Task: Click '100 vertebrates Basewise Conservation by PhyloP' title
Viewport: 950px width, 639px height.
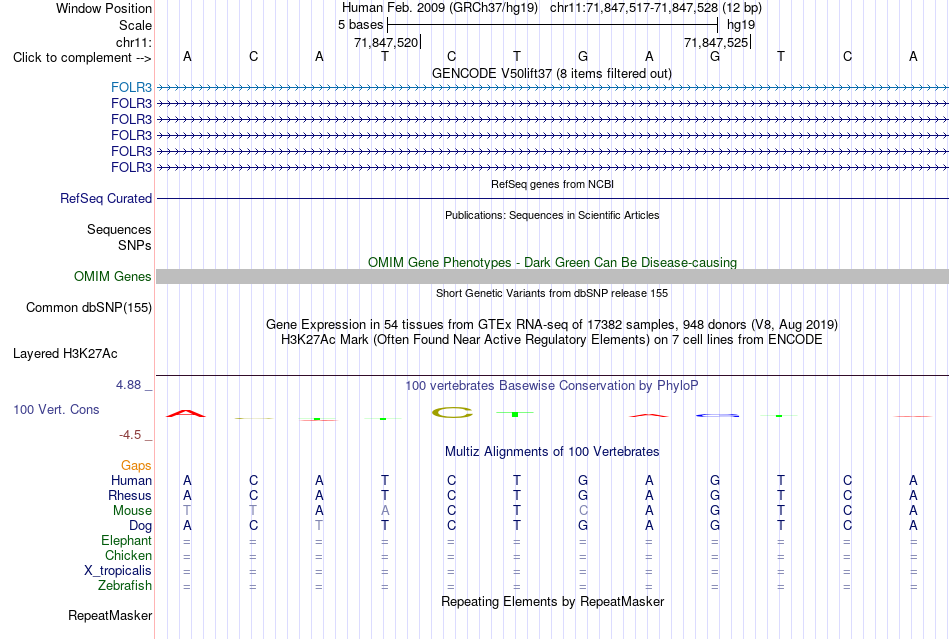Action: coord(552,385)
